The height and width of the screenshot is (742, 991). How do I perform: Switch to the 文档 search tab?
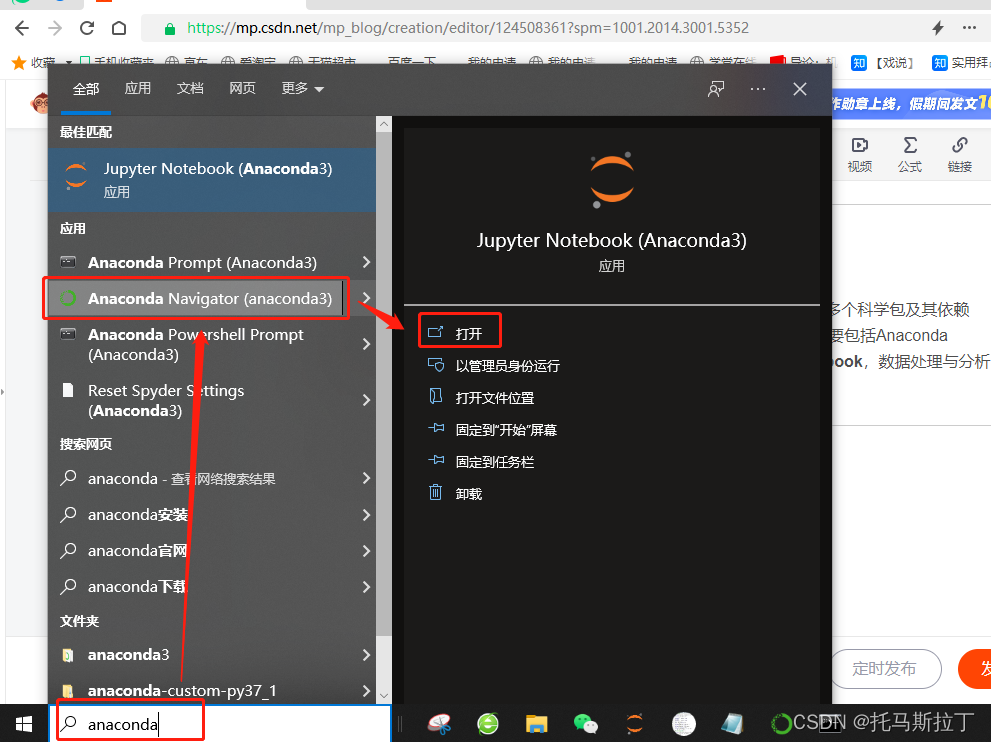pyautogui.click(x=190, y=88)
